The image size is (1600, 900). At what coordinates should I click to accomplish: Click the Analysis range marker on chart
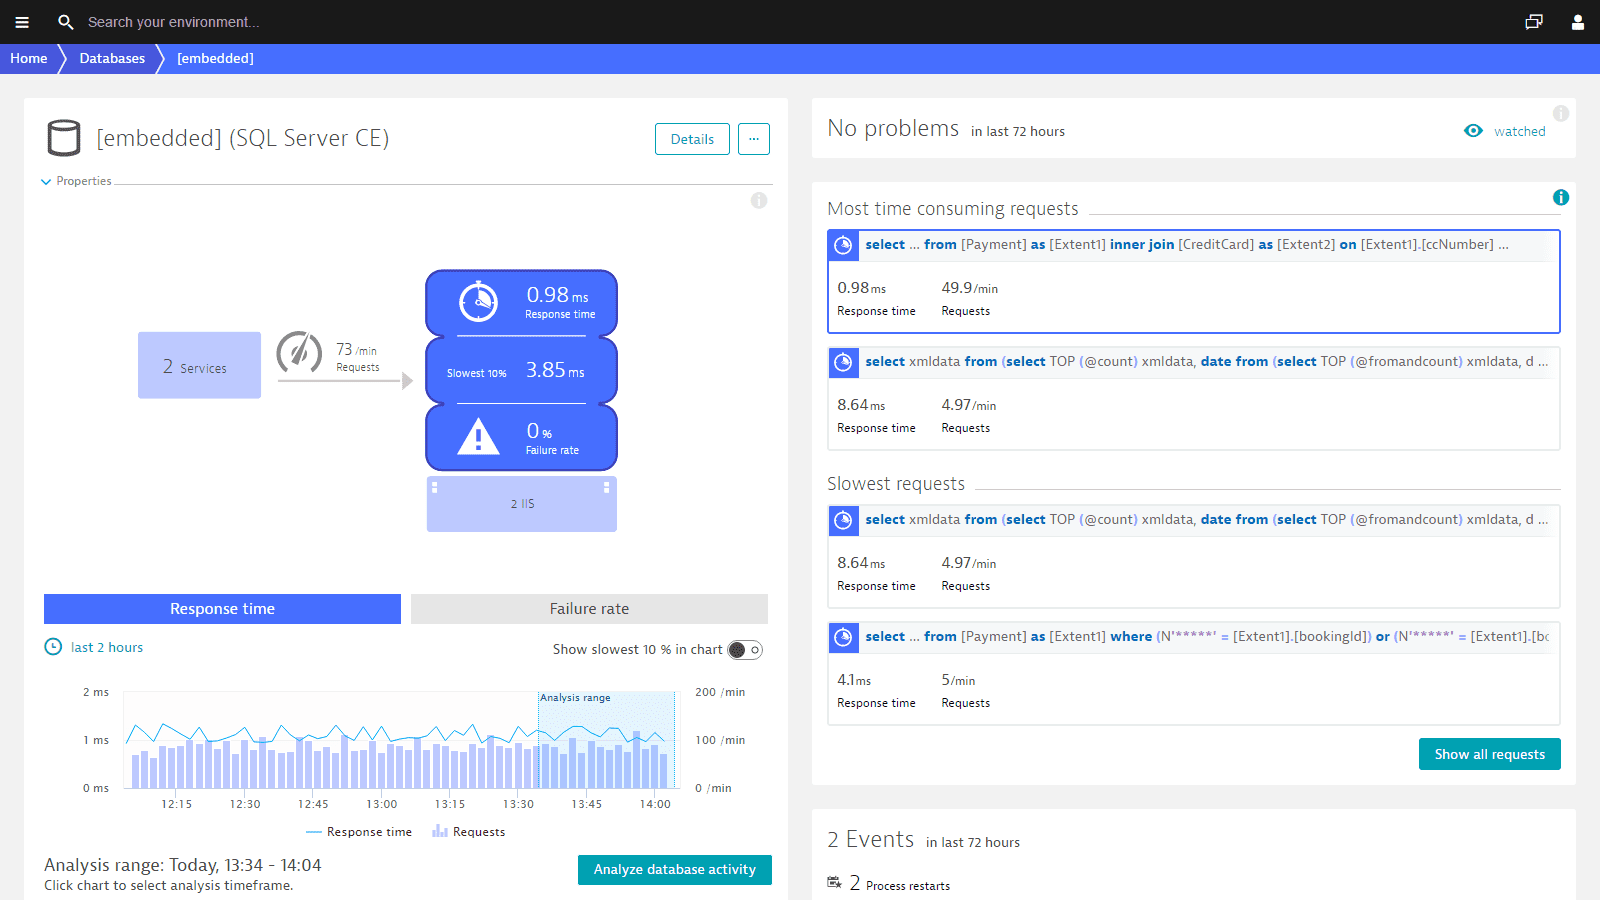(x=575, y=698)
